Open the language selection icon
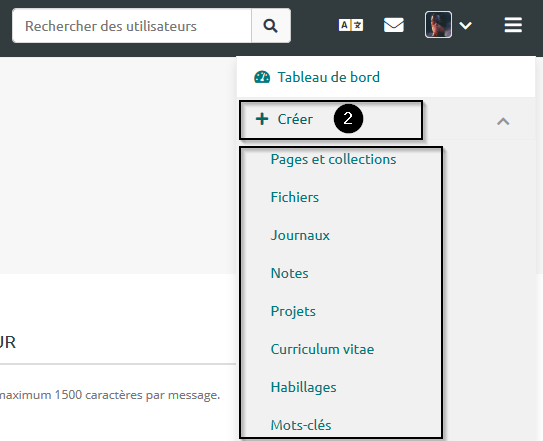 coord(351,25)
